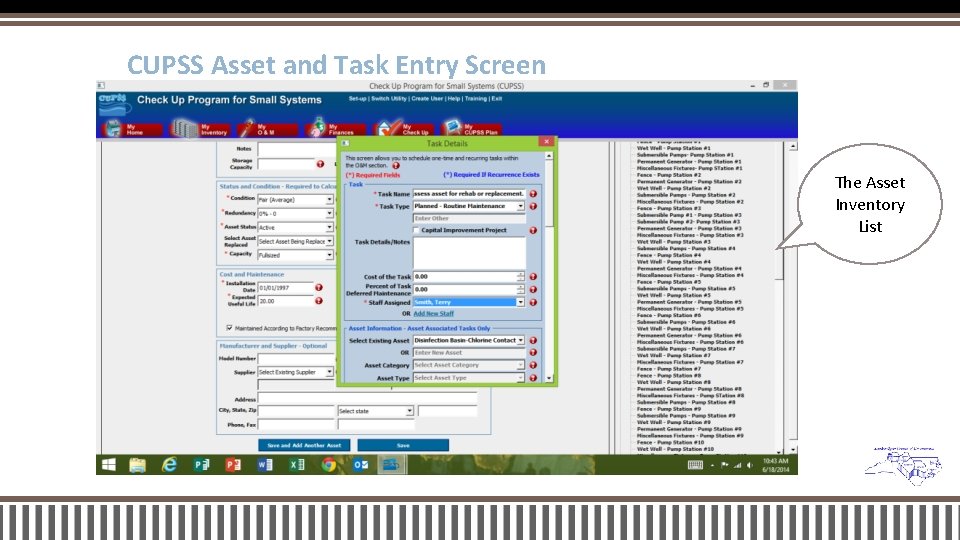Open Word from taskbar
The height and width of the screenshot is (540, 960).
click(x=265, y=465)
